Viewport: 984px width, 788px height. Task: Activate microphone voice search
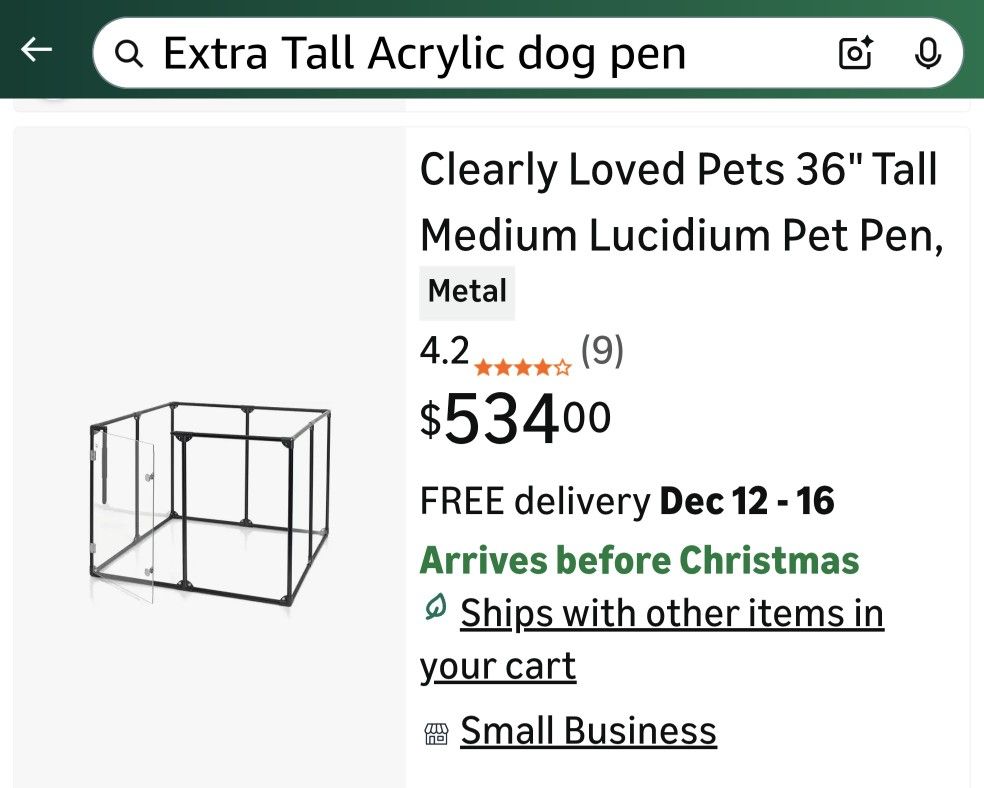click(927, 53)
